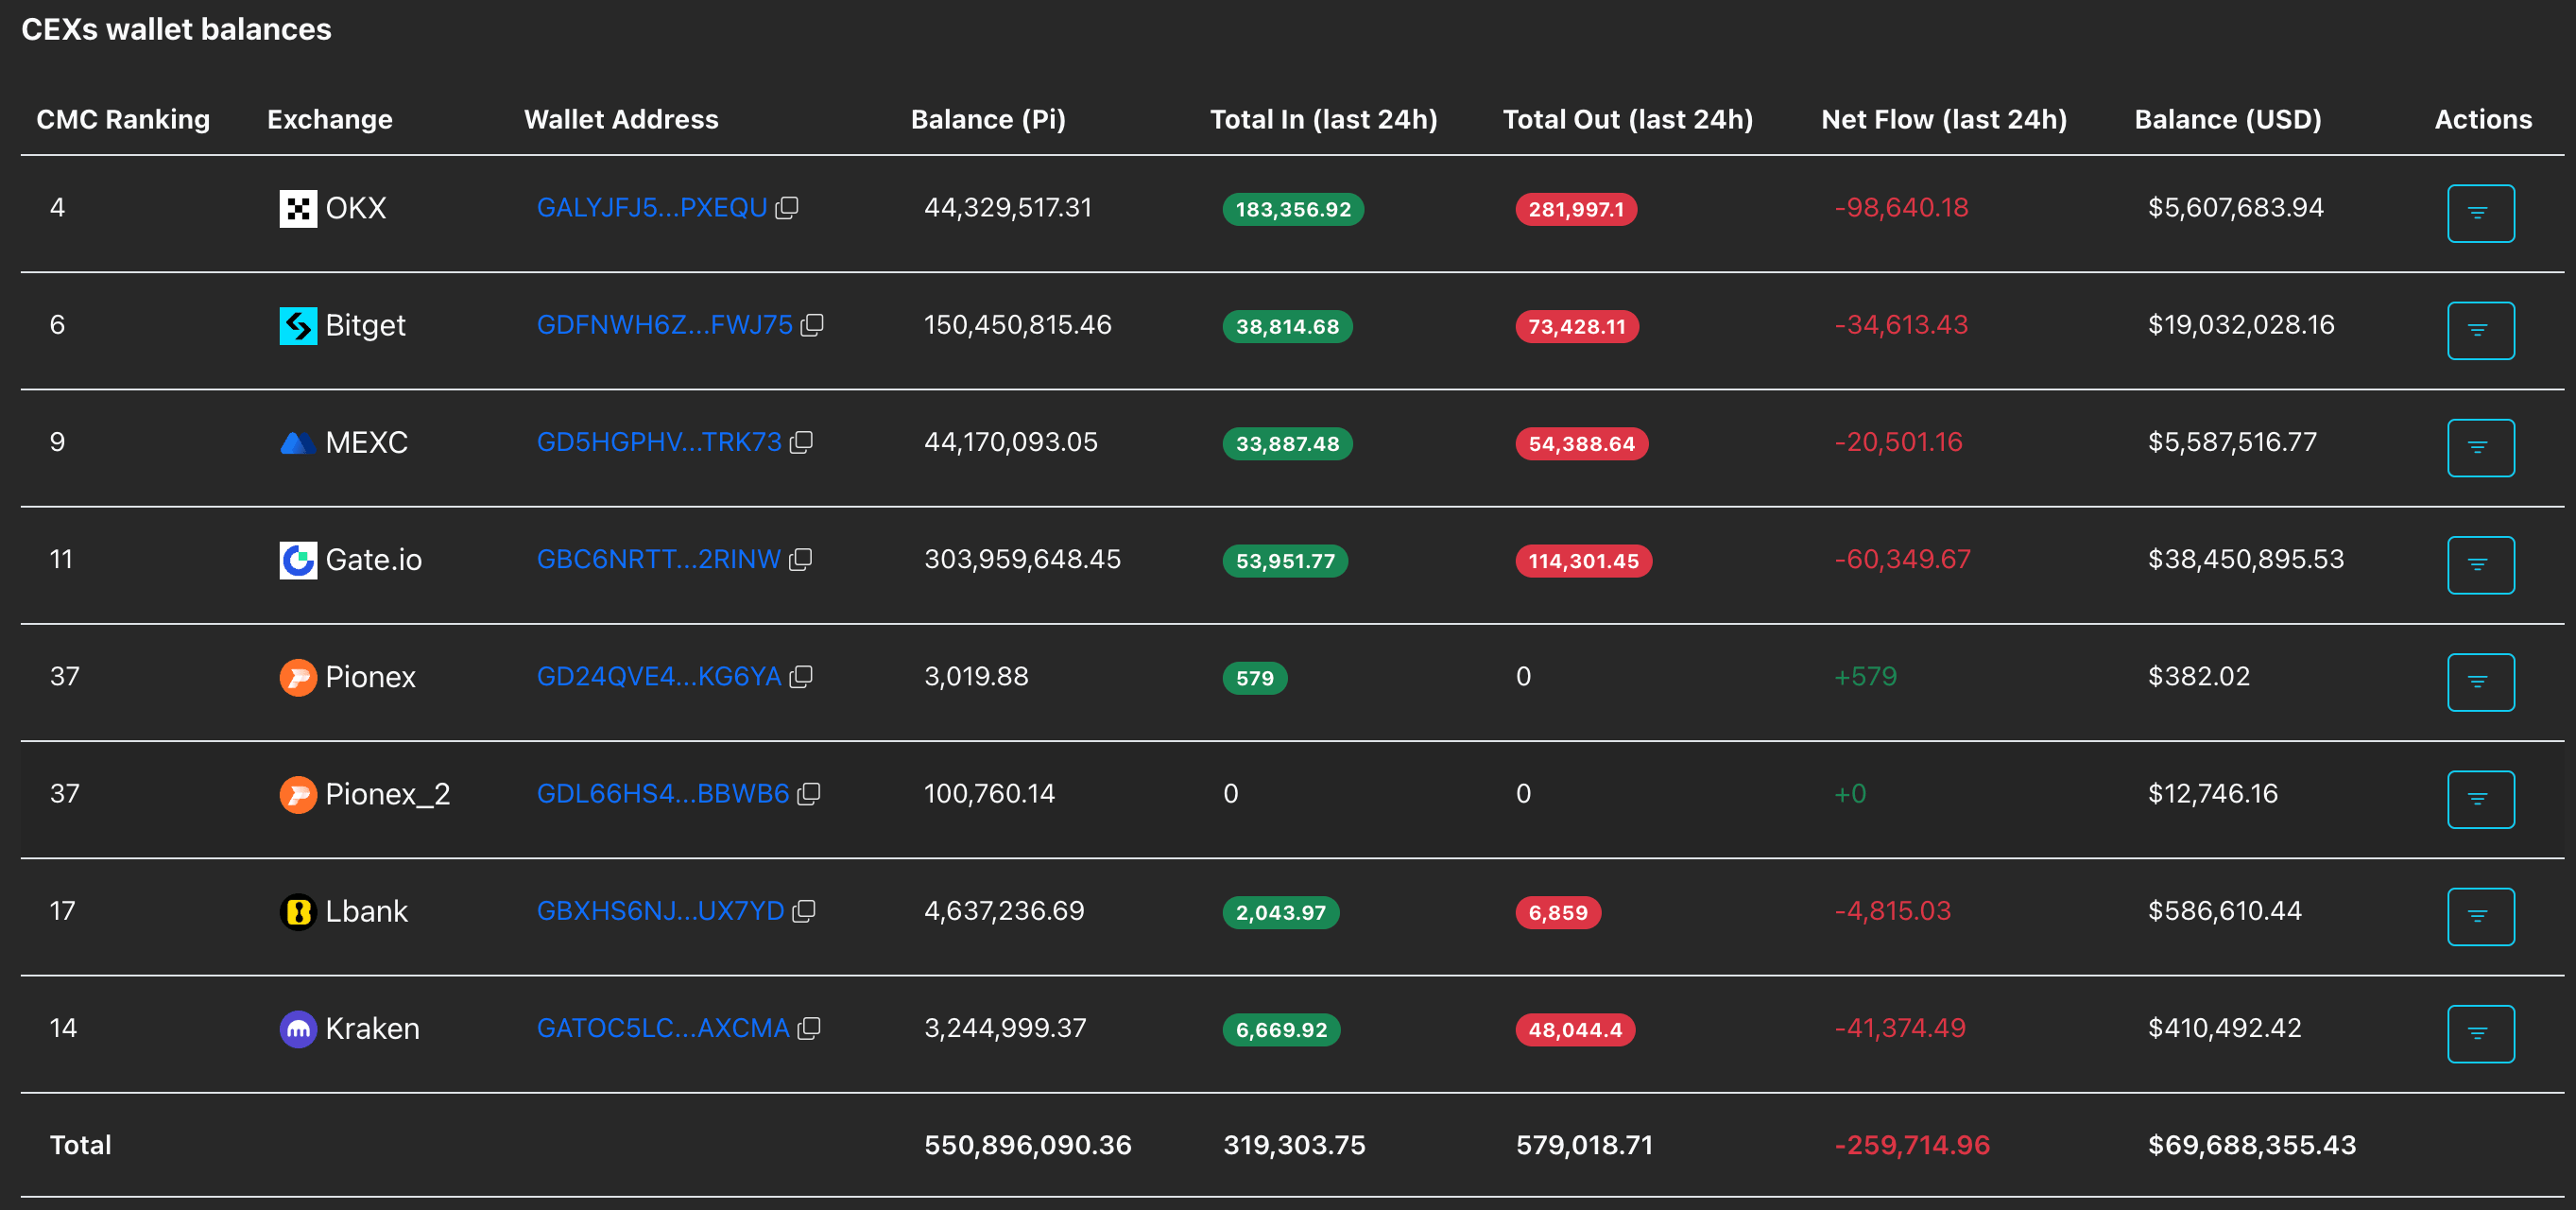The height and width of the screenshot is (1210, 2576).
Task: Click the MEXC exchange logo
Action: coord(298,443)
